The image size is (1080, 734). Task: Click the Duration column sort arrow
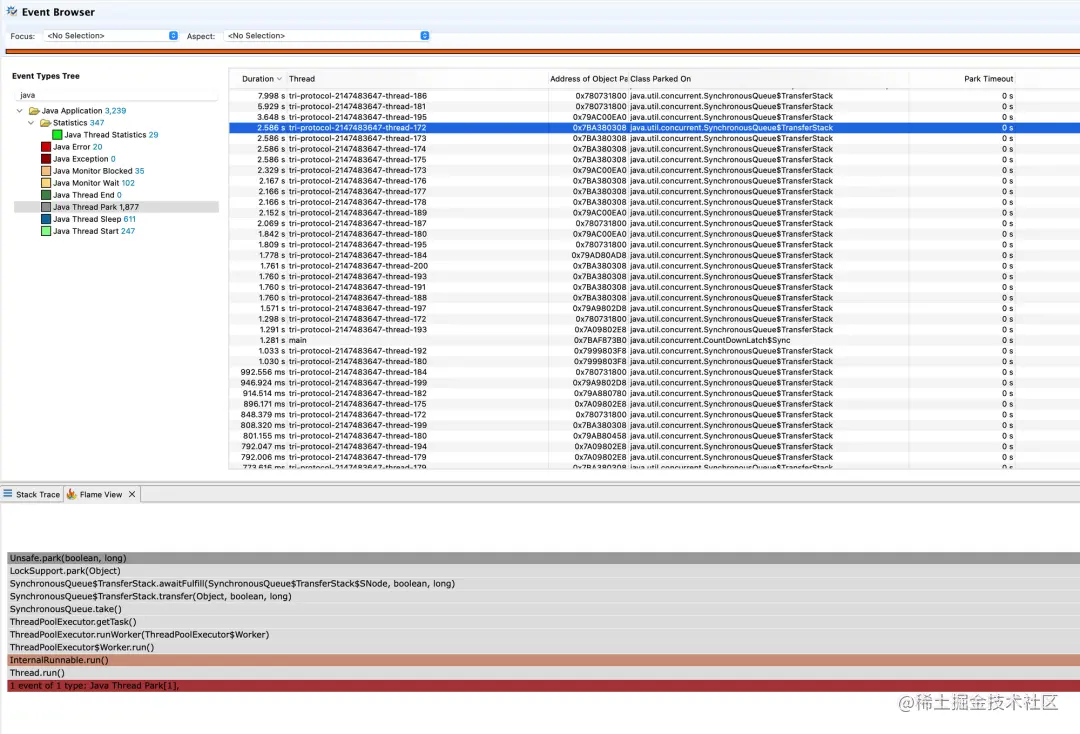279,79
